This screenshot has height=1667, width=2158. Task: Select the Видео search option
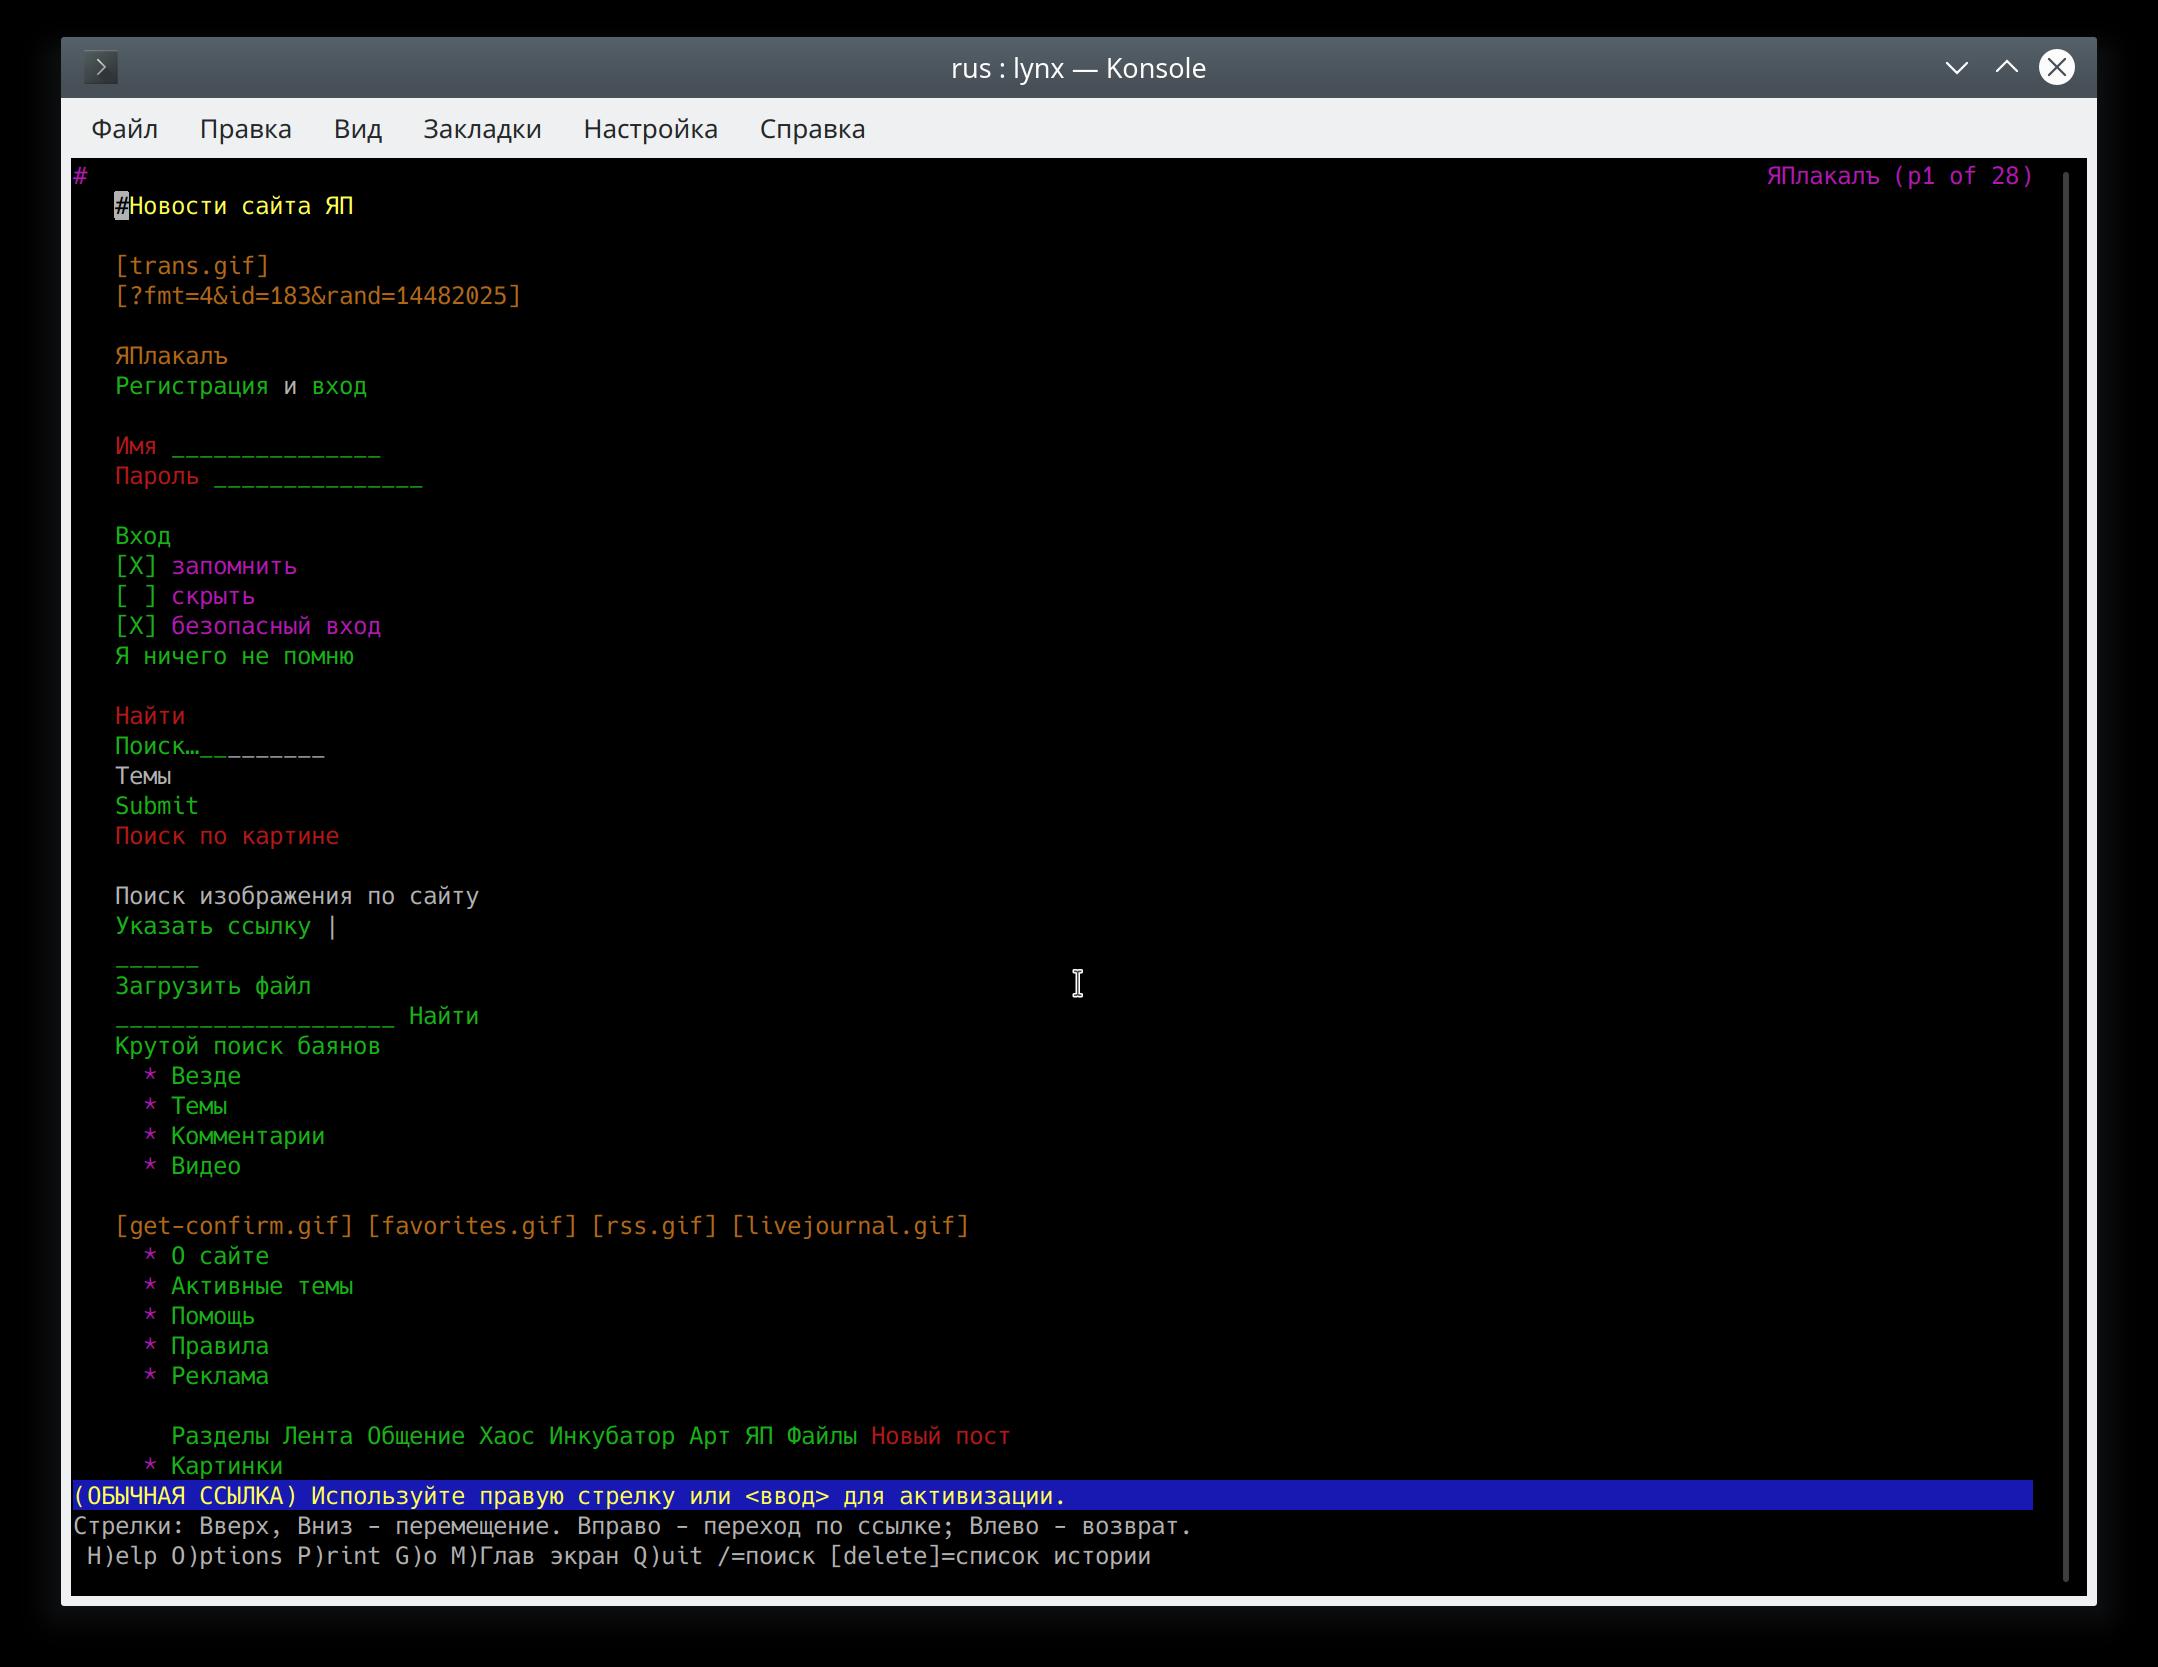[x=206, y=1166]
